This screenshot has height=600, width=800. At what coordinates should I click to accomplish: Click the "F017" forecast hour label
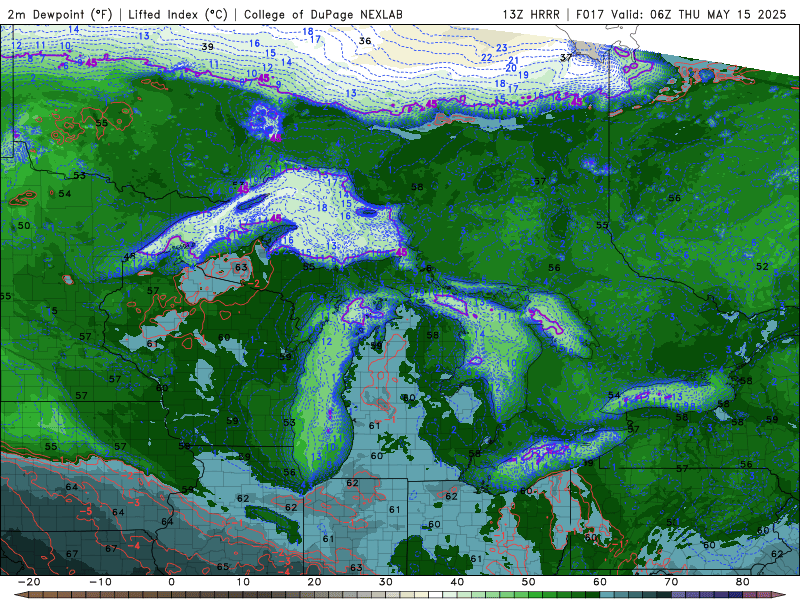point(591,14)
